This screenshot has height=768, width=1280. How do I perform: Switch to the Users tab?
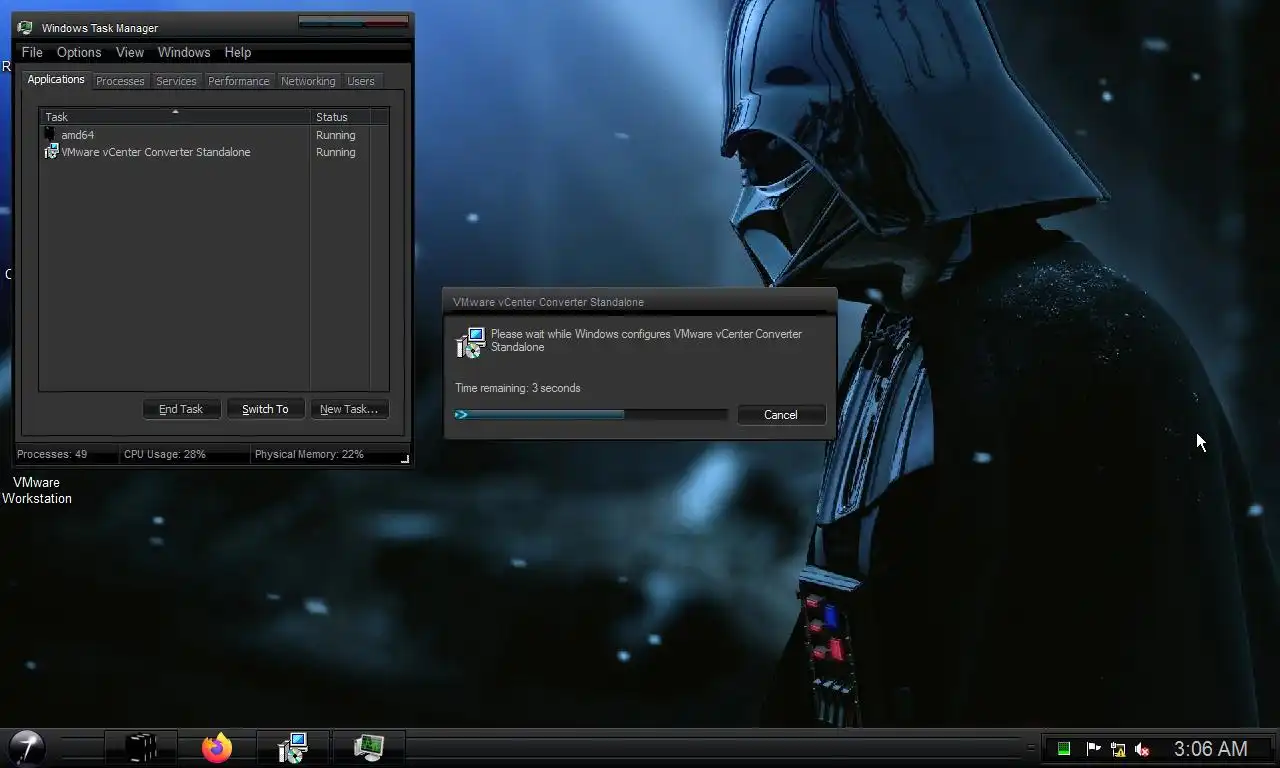pyautogui.click(x=361, y=81)
